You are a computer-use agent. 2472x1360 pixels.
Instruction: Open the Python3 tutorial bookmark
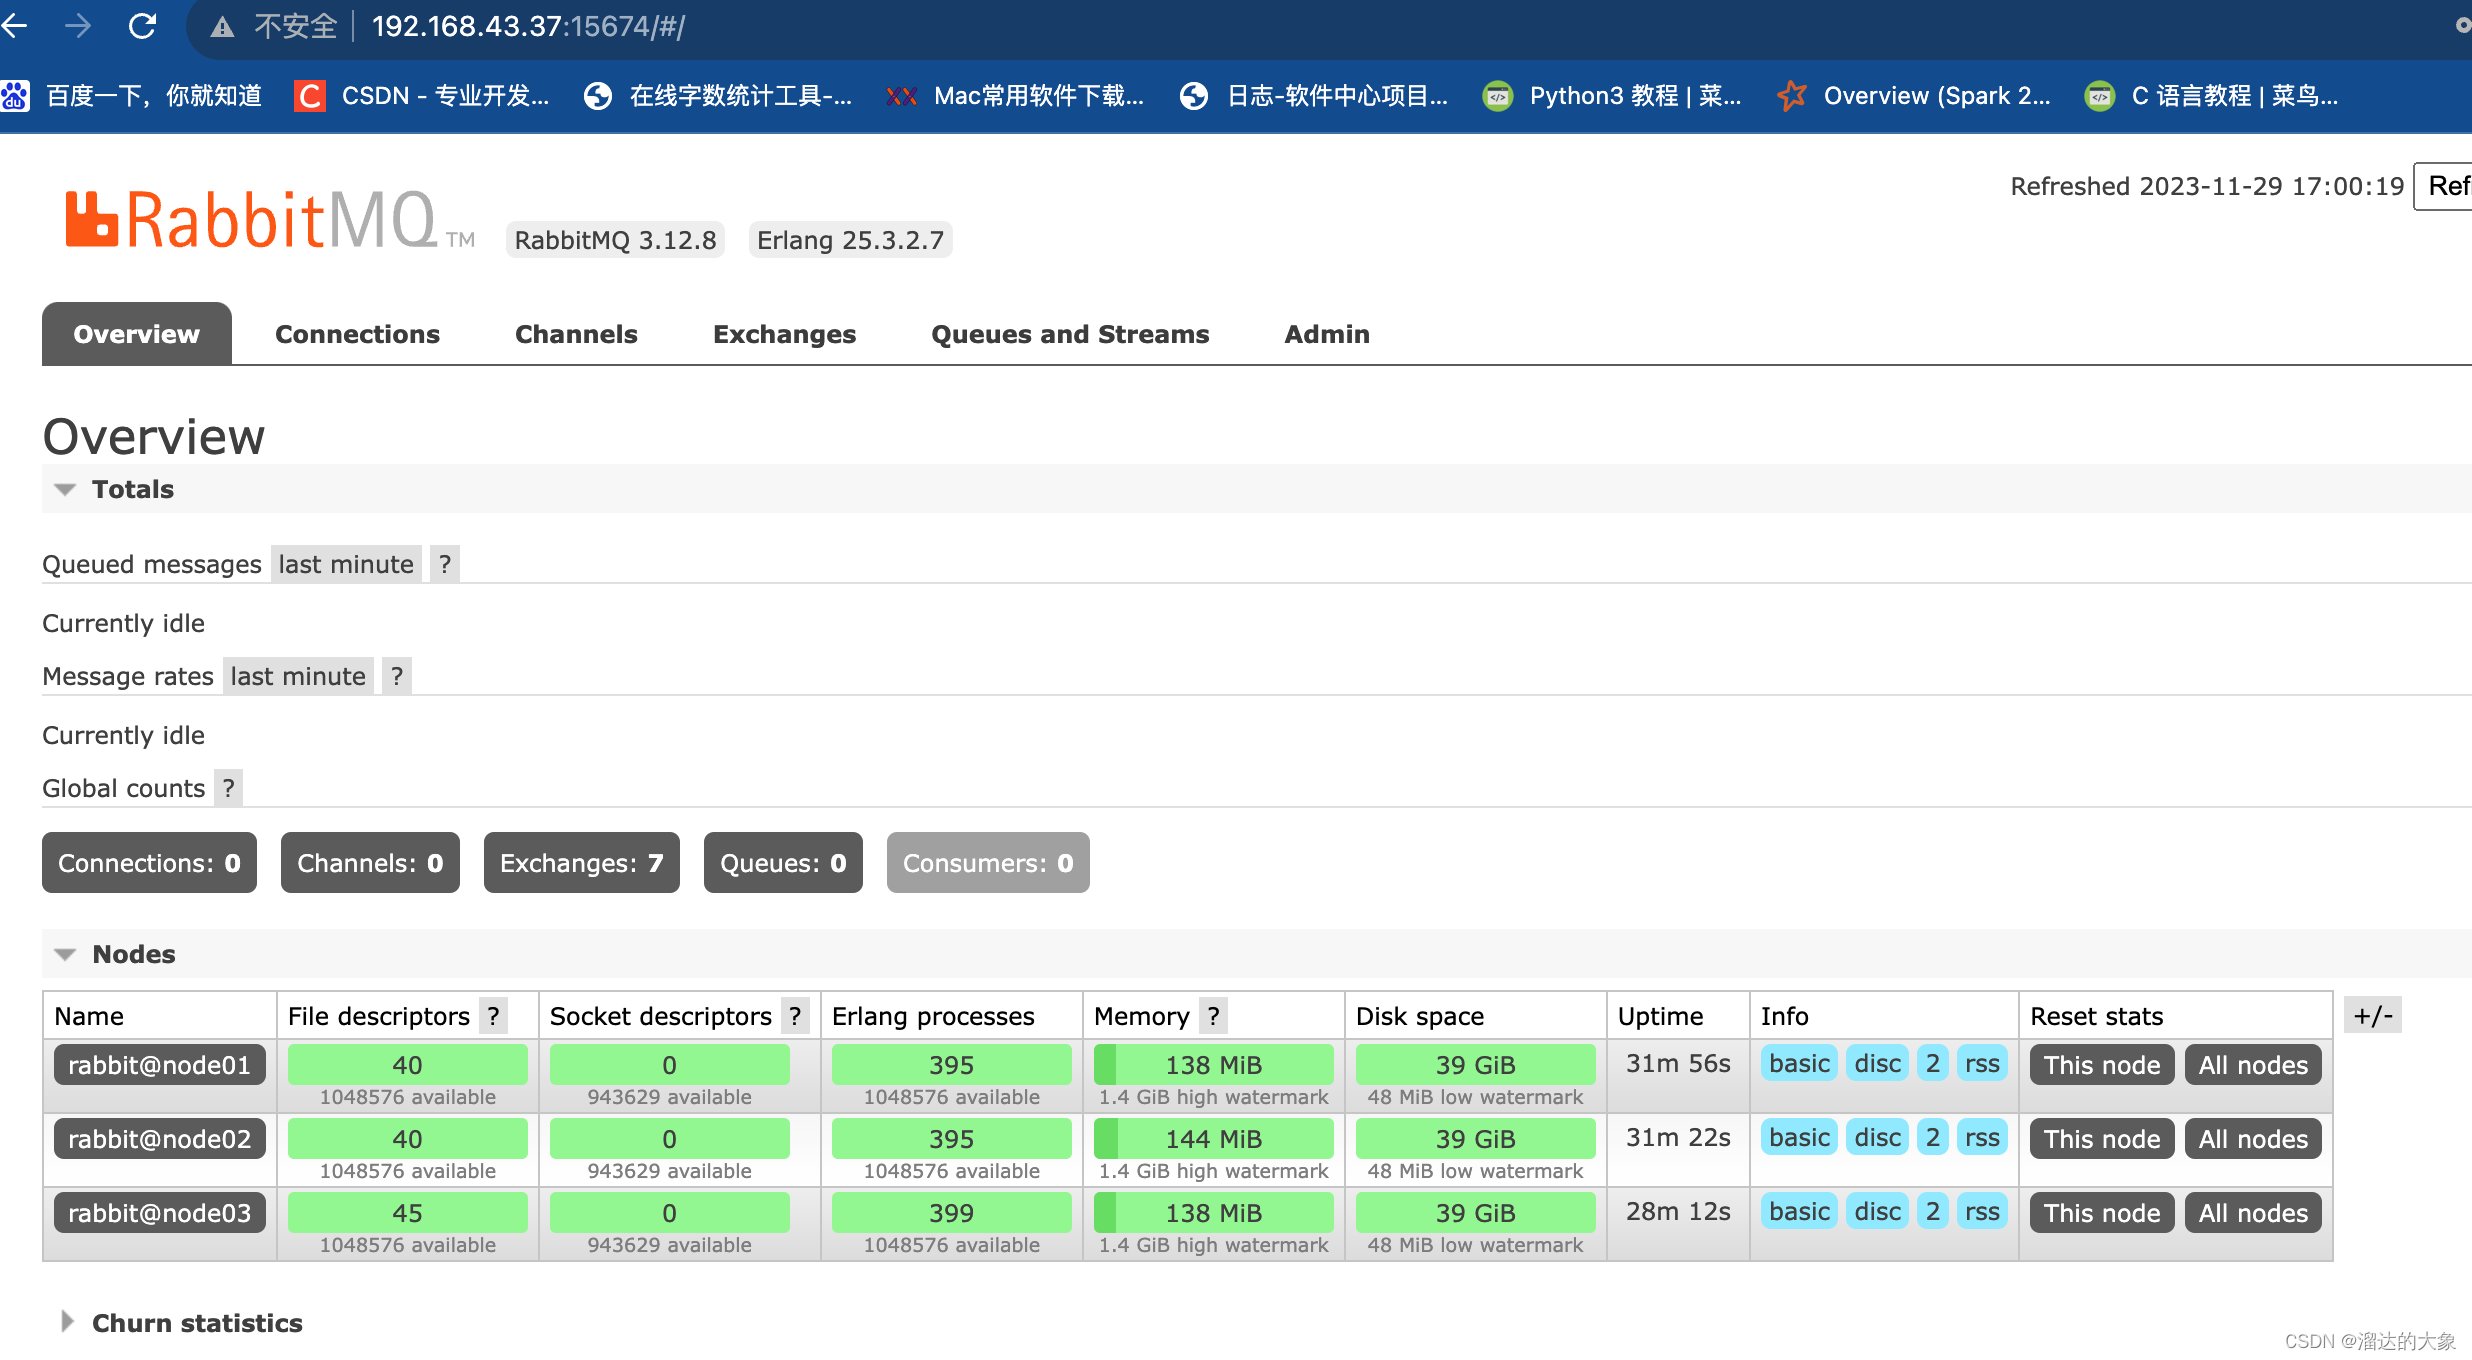[x=1612, y=96]
